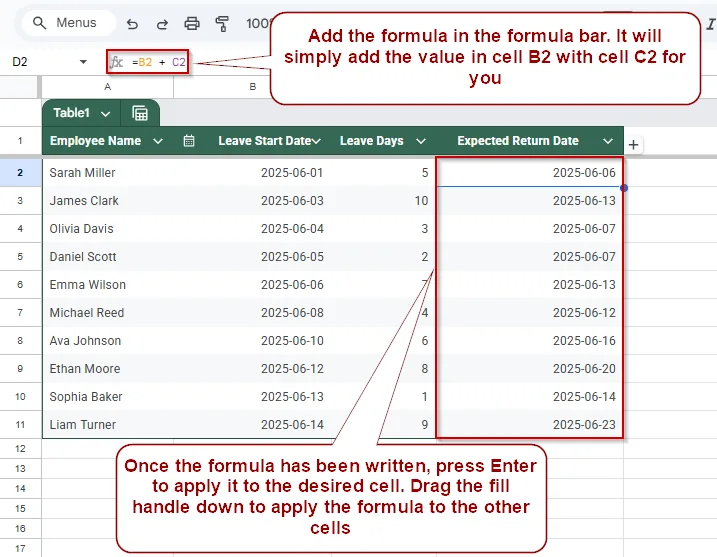This screenshot has width=717, height=557.
Task: Expand the Employee Name column dropdown
Action: 158,141
